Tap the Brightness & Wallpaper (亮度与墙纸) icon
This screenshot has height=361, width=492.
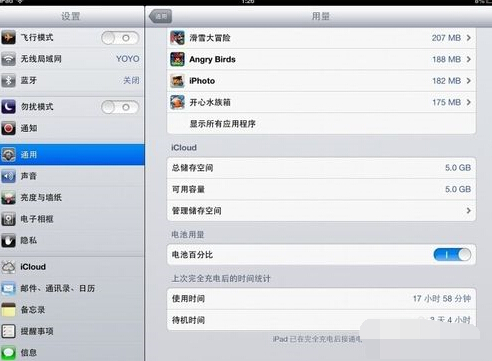(8, 197)
